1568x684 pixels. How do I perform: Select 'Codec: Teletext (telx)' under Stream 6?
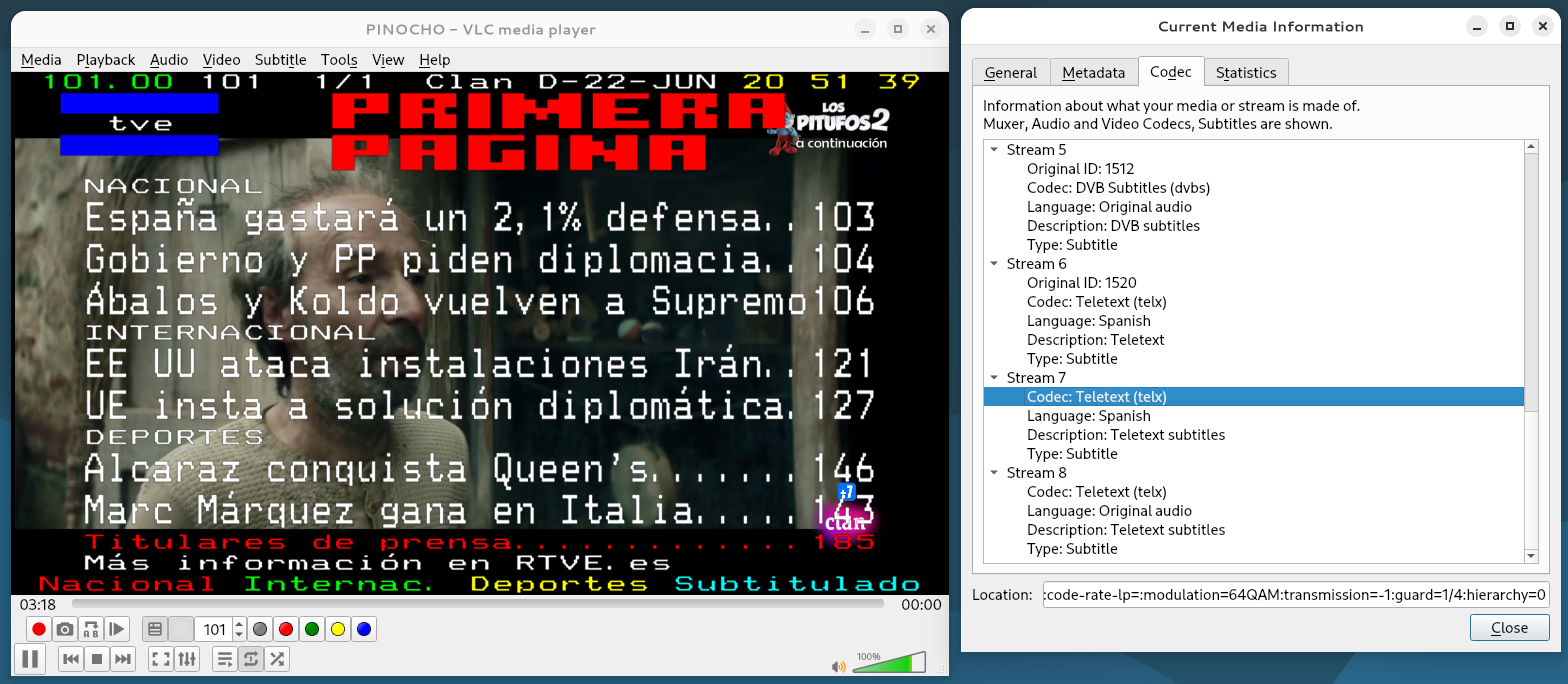1254,302
